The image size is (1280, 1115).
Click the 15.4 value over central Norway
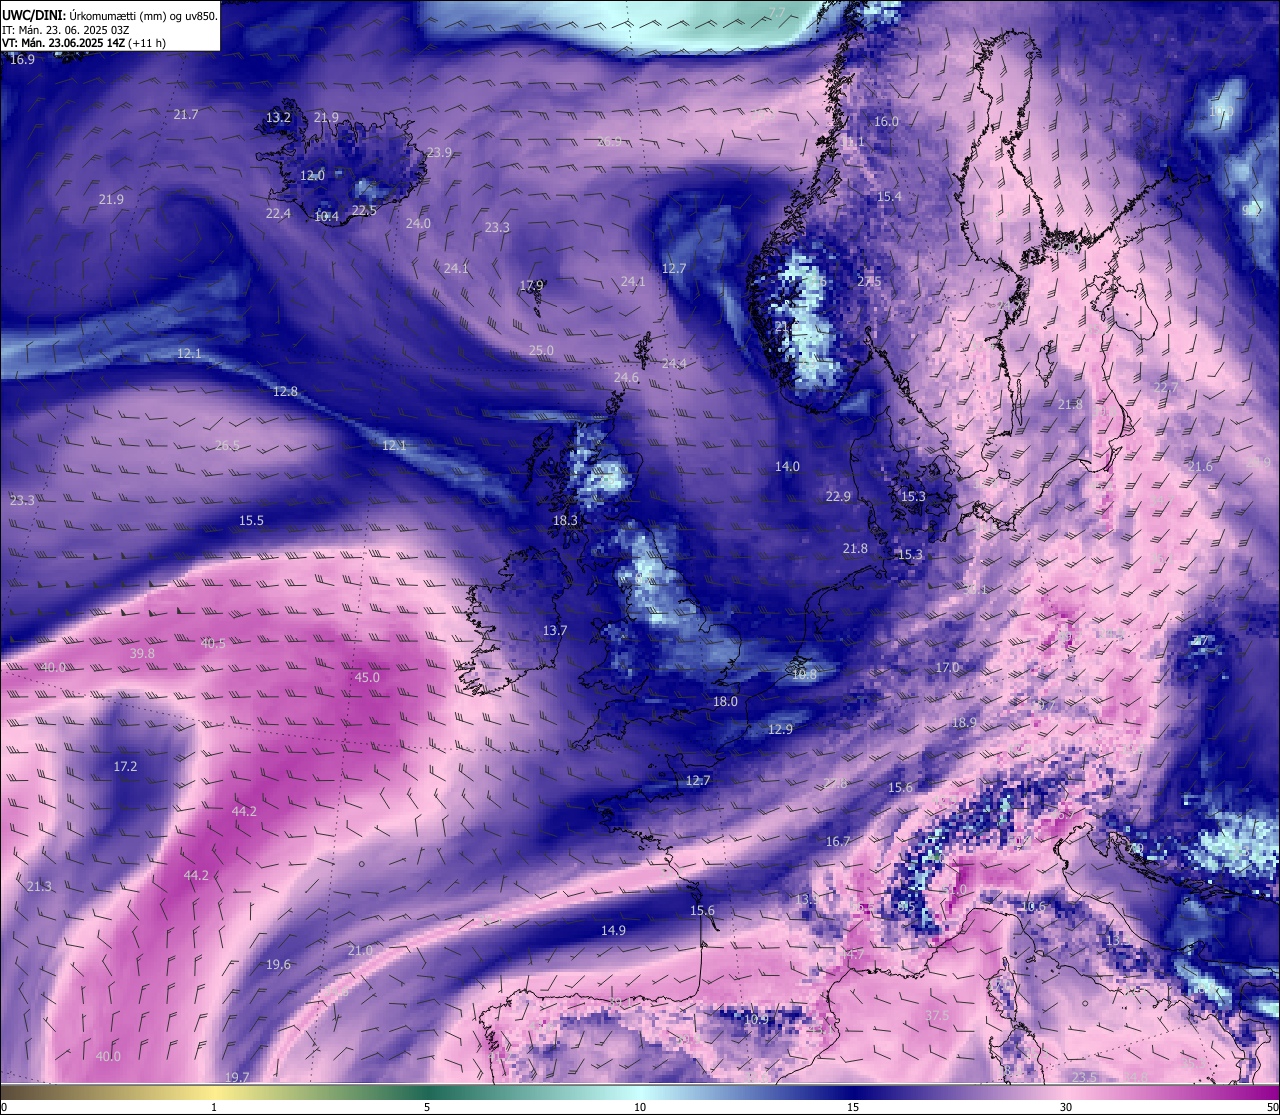click(888, 197)
